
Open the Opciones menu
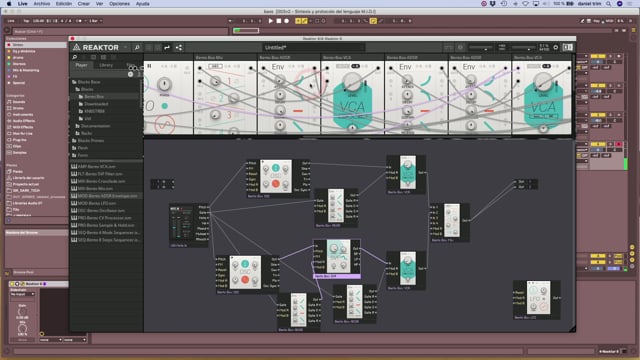coord(119,4)
